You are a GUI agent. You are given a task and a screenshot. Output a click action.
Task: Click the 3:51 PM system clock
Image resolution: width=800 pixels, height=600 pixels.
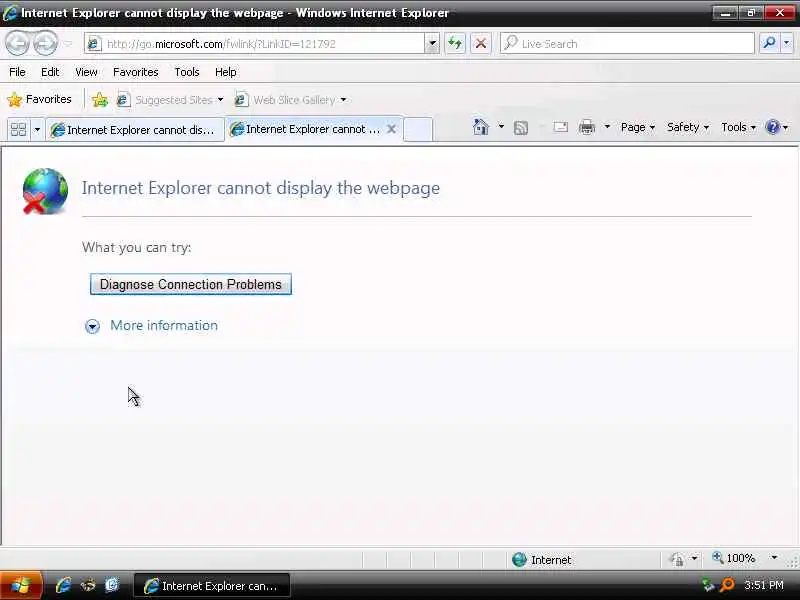[x=764, y=585]
